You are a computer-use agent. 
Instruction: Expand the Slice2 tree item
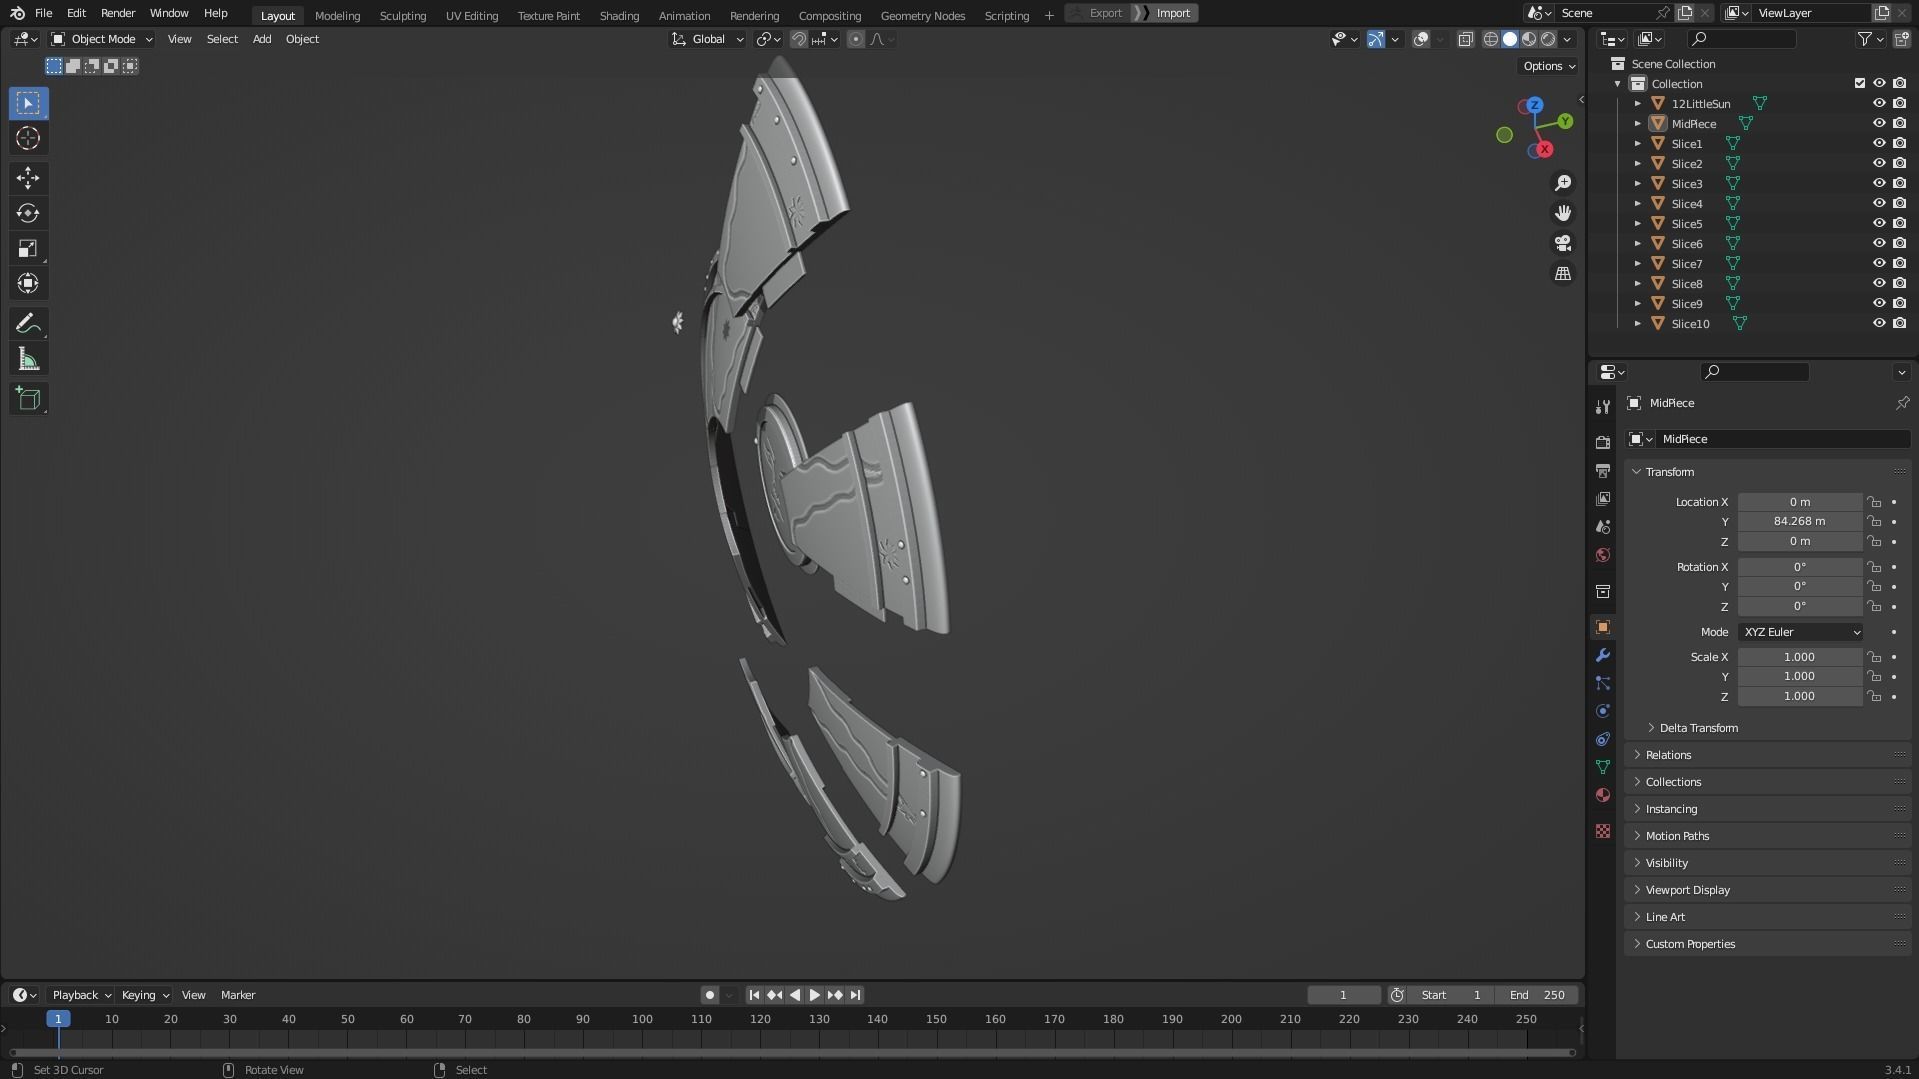point(1638,164)
